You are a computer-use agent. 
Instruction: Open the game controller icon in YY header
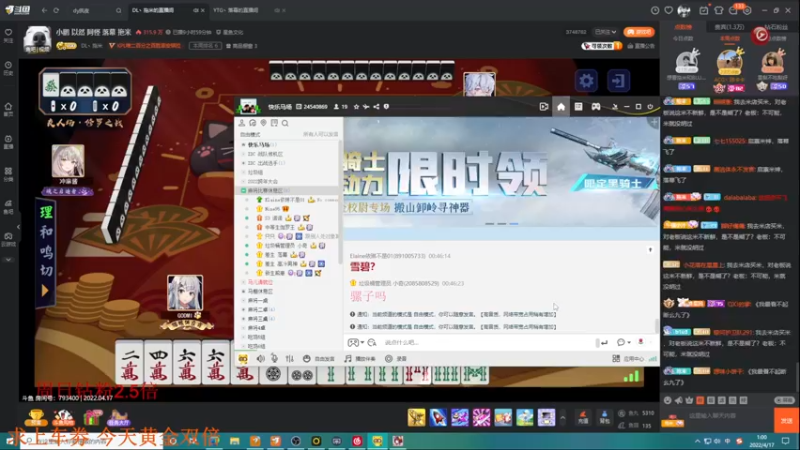(595, 107)
